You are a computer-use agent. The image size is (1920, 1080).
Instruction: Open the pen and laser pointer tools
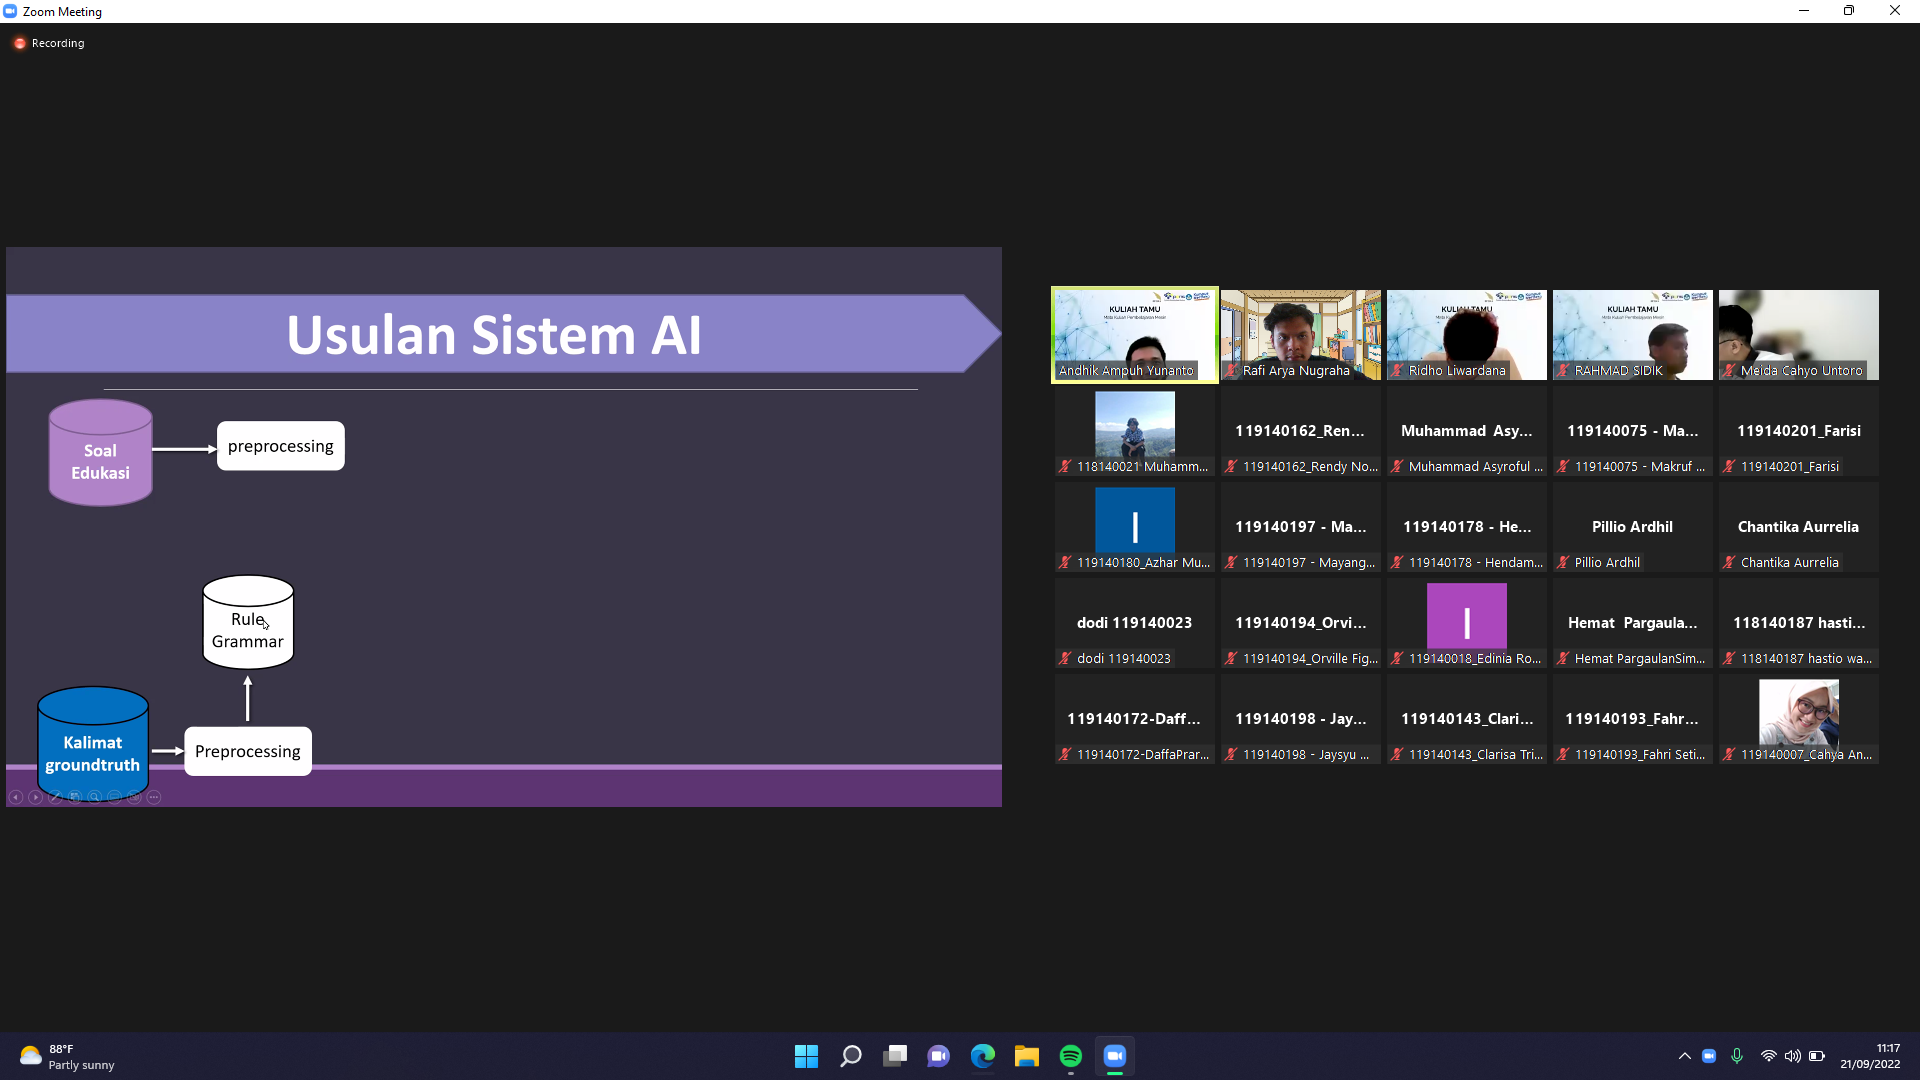coord(55,797)
